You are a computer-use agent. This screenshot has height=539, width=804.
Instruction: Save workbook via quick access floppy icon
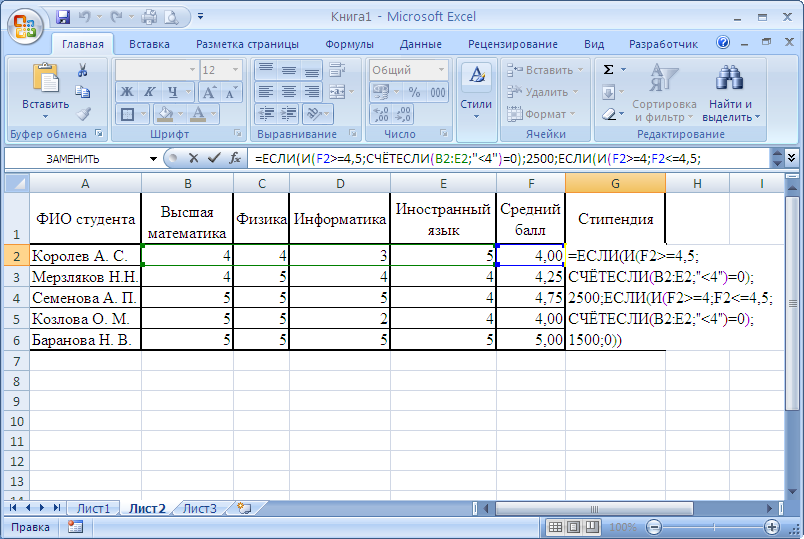(63, 17)
